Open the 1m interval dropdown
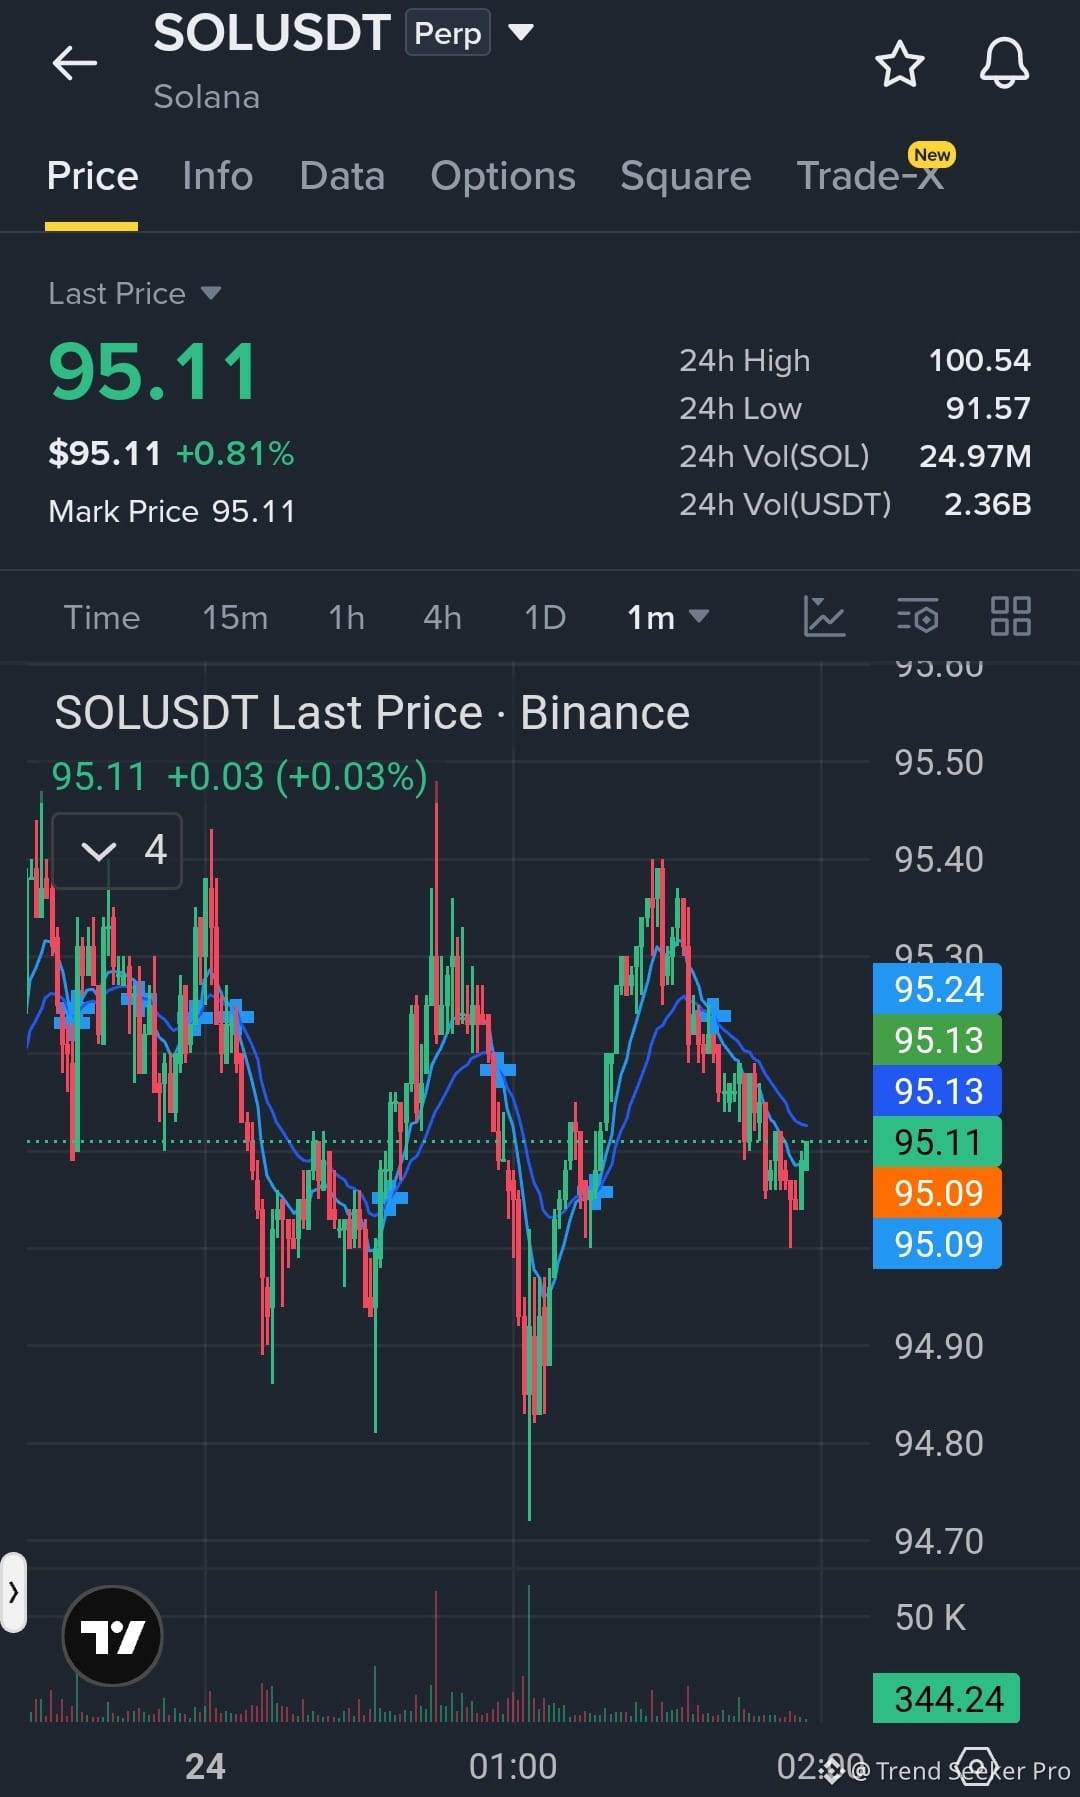Image resolution: width=1080 pixels, height=1797 pixels. 667,617
